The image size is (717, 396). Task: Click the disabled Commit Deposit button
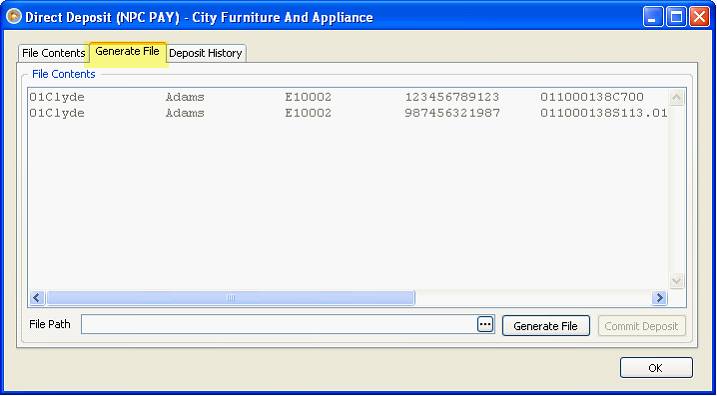coord(642,326)
